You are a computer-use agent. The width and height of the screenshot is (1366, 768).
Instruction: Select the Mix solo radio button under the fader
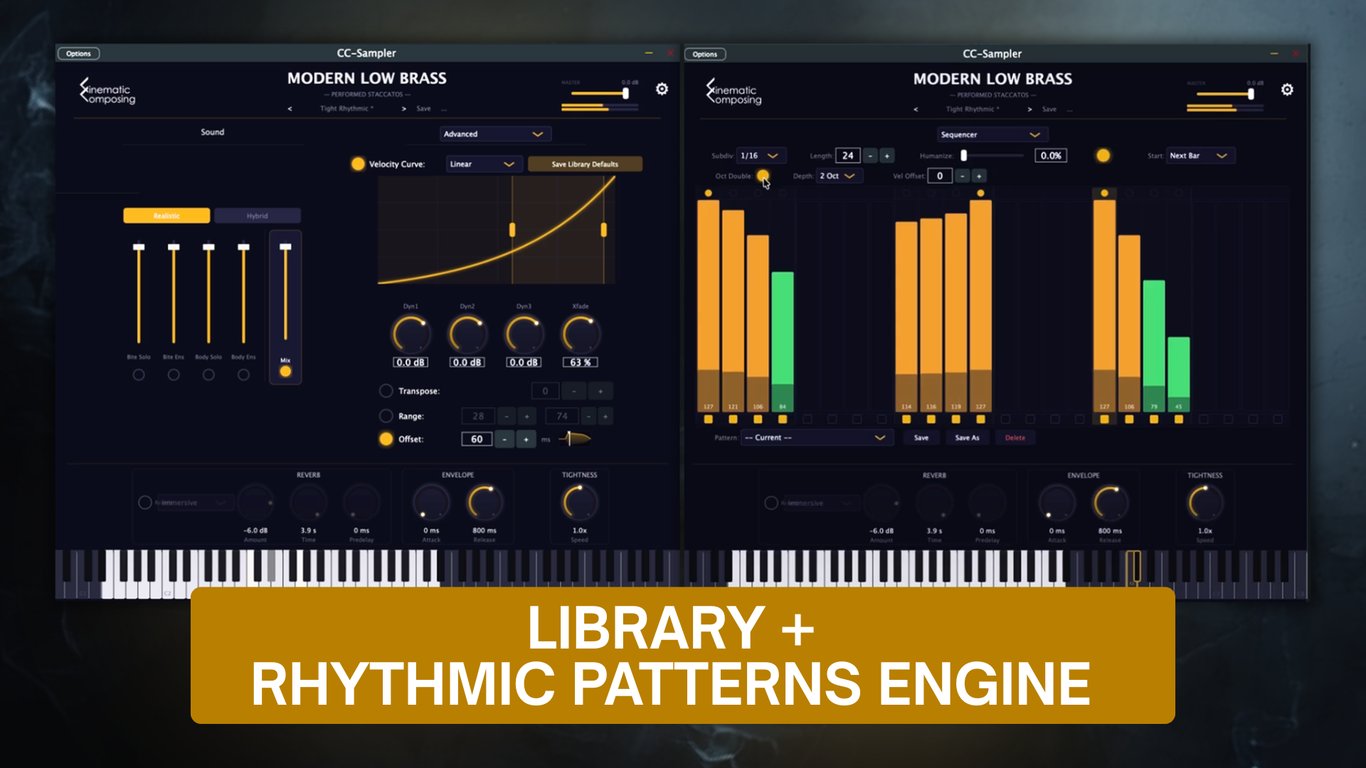coord(284,369)
